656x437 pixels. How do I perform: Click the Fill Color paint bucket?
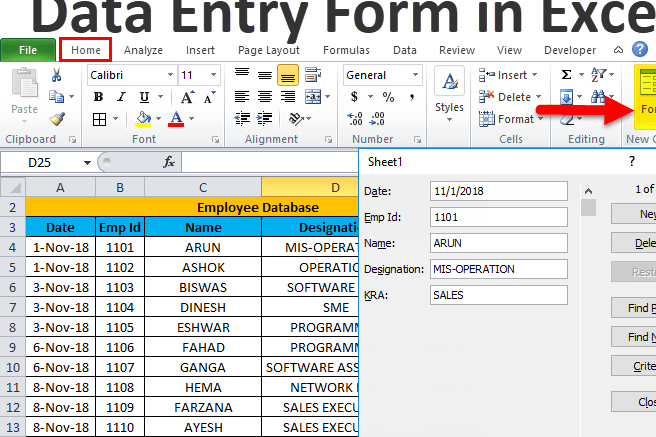(x=143, y=119)
